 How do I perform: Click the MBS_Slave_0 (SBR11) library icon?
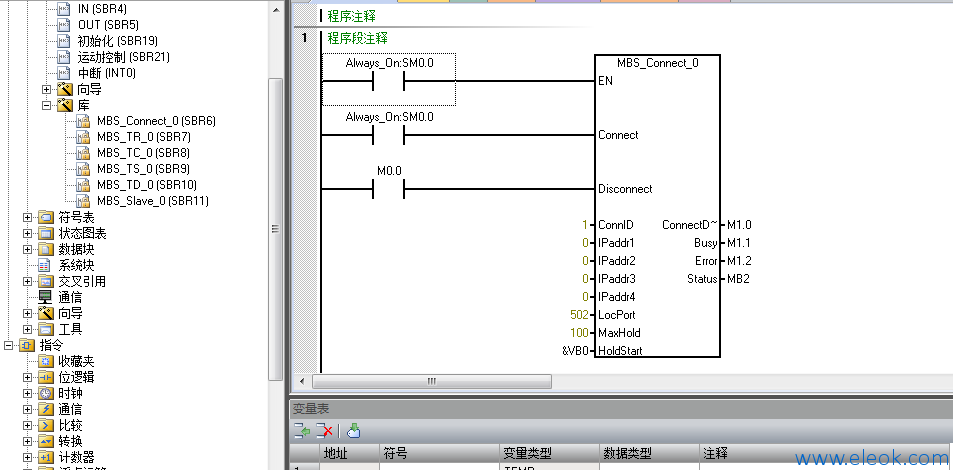click(83, 201)
